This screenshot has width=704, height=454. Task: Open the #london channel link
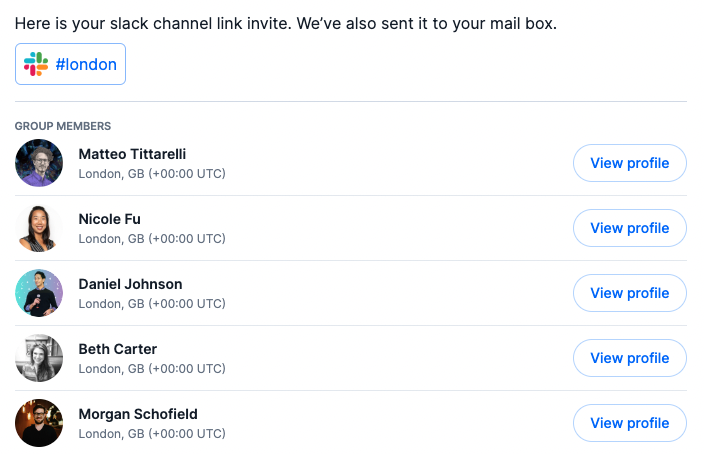(70, 64)
